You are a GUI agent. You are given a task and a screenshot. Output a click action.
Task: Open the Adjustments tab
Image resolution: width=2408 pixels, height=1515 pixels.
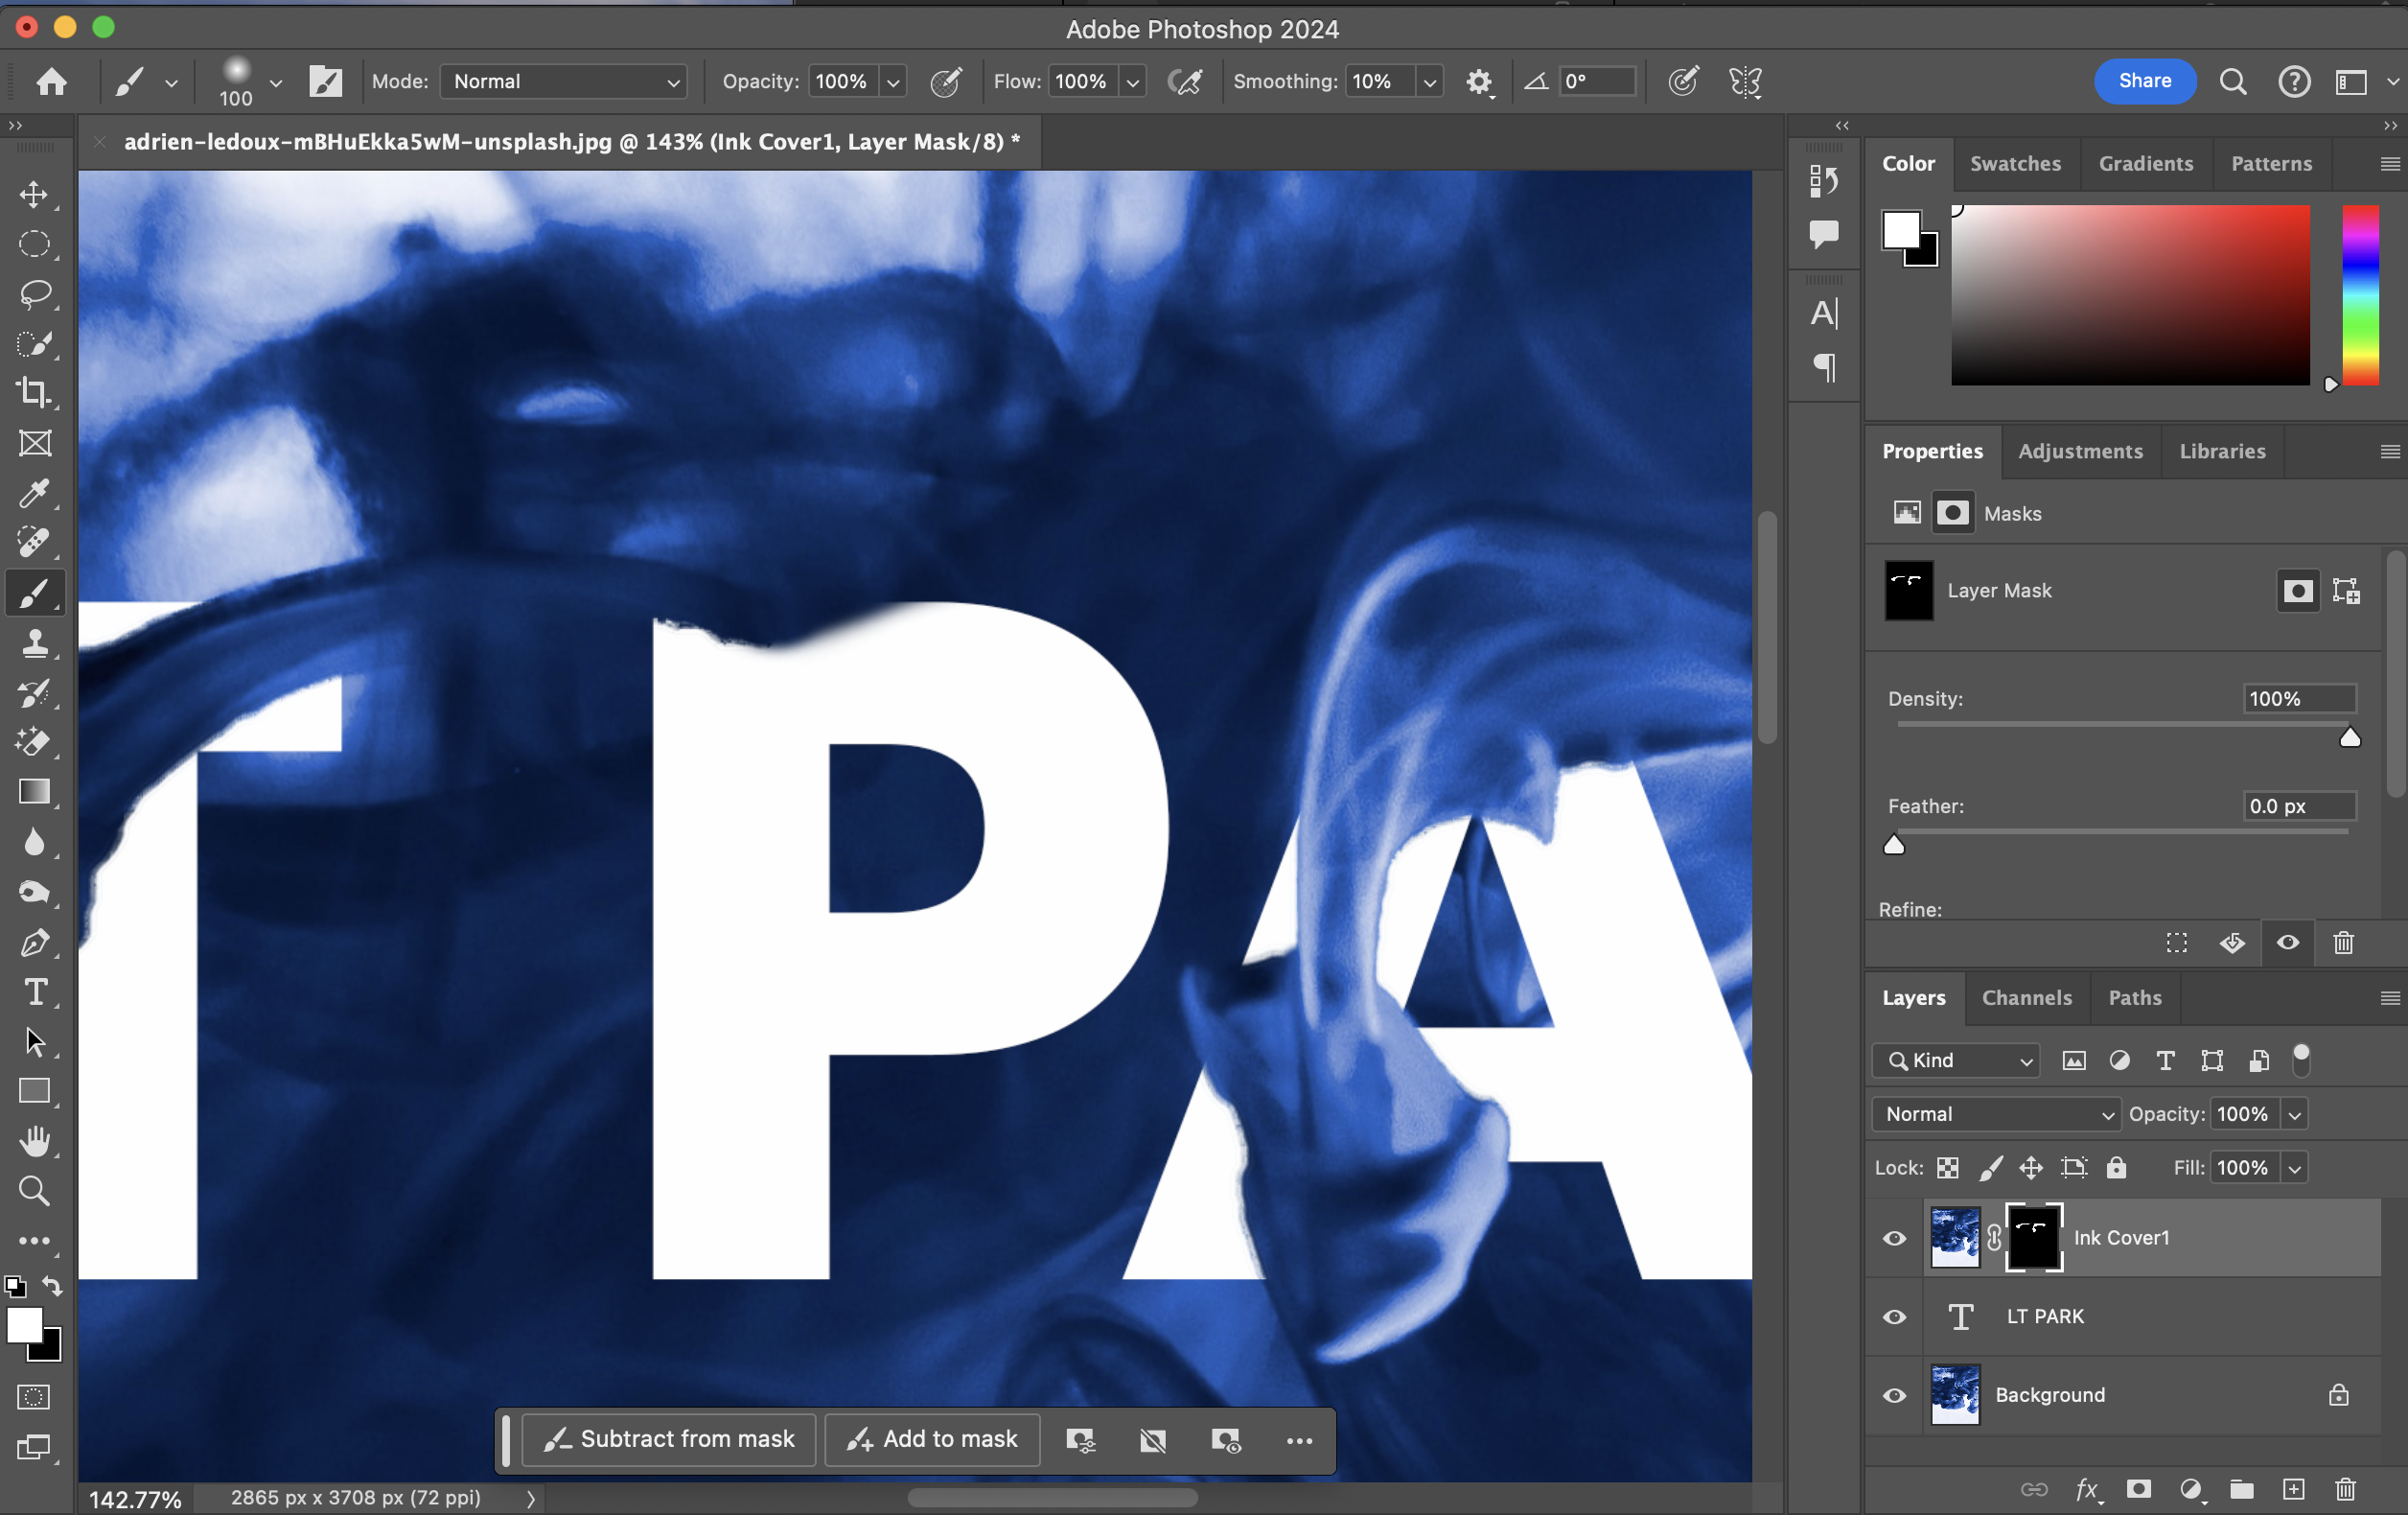pos(2080,451)
